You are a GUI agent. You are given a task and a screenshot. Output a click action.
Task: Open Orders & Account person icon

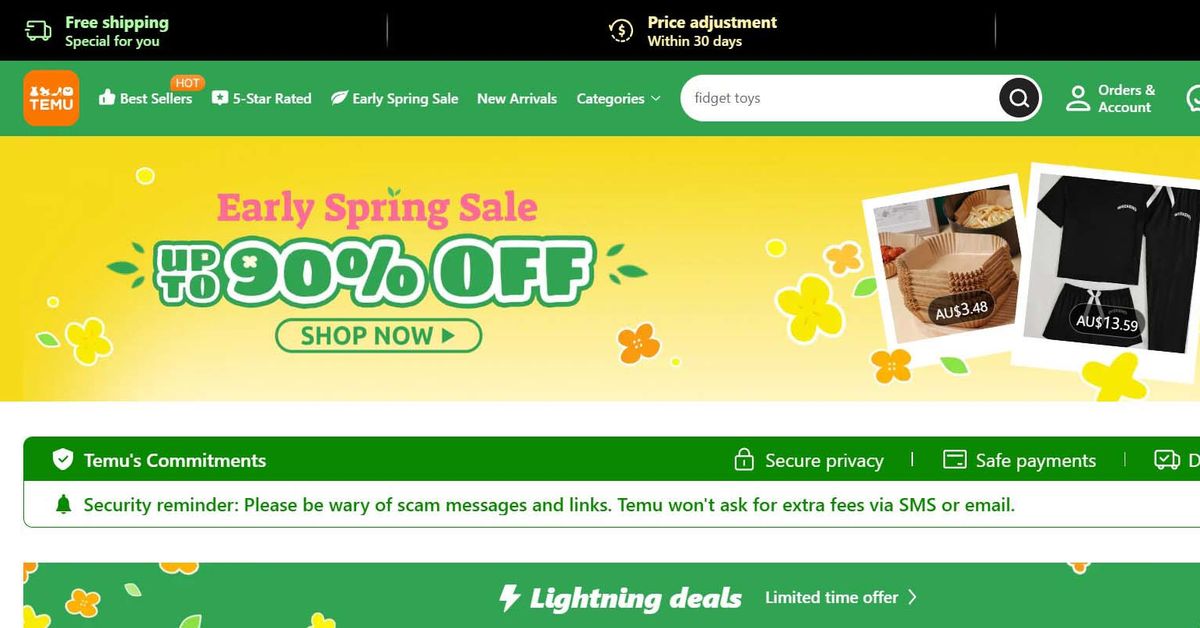tap(1078, 98)
